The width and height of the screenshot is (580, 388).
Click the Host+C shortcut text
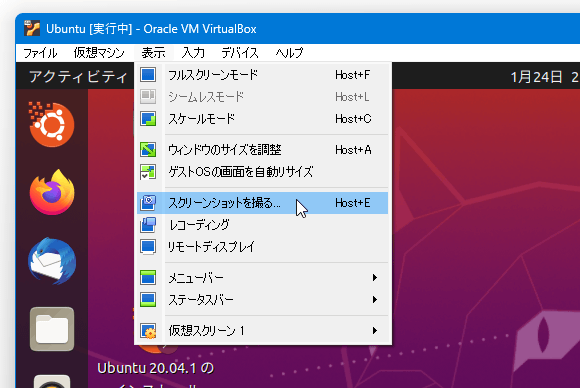[x=353, y=119]
